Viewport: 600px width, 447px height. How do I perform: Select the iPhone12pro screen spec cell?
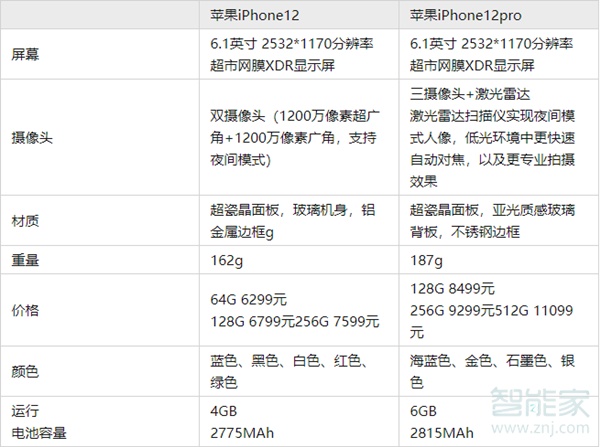click(499, 54)
